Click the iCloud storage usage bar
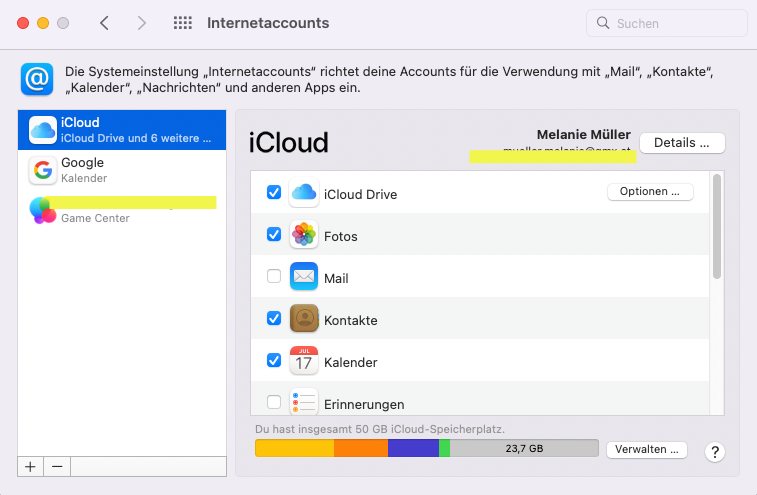Viewport: 757px width, 495px height. 426,449
